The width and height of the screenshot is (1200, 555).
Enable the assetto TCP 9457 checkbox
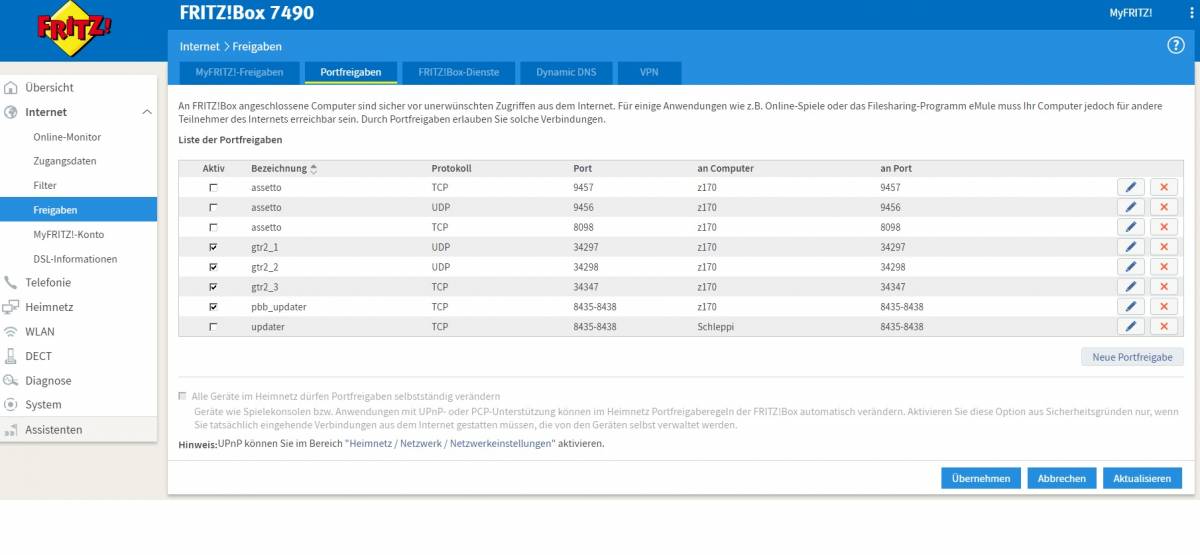pos(213,188)
